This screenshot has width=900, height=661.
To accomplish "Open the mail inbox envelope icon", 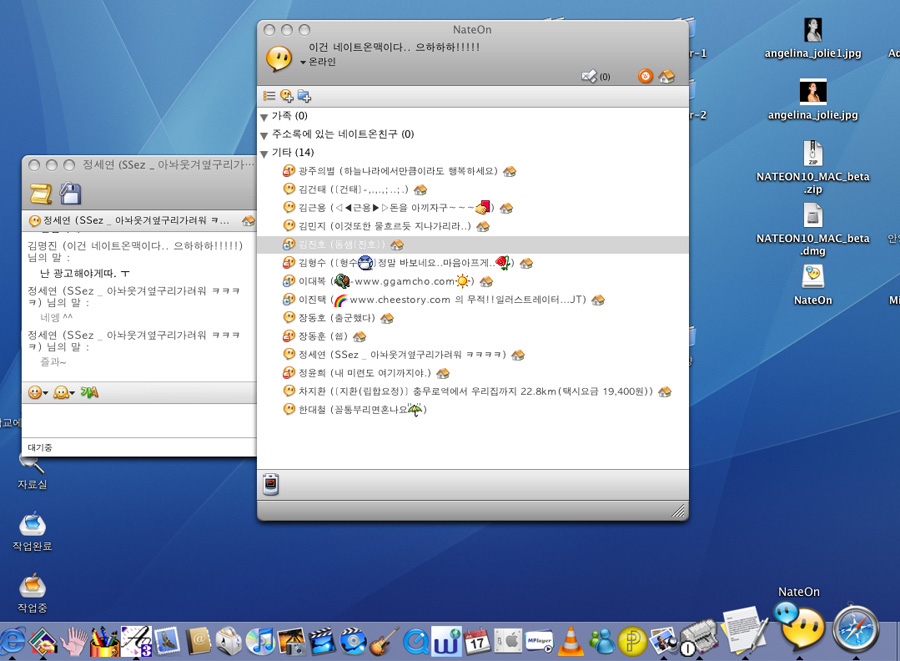I will 589,75.
